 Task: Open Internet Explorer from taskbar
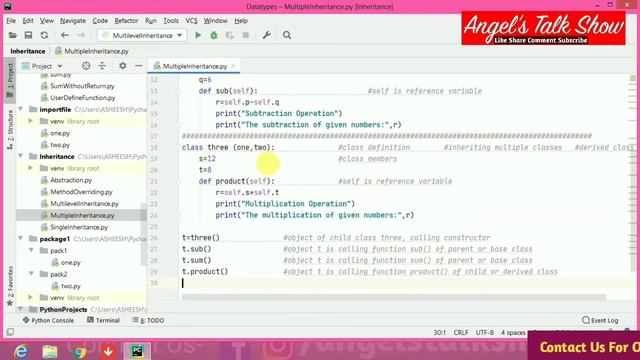pyautogui.click(x=21, y=351)
